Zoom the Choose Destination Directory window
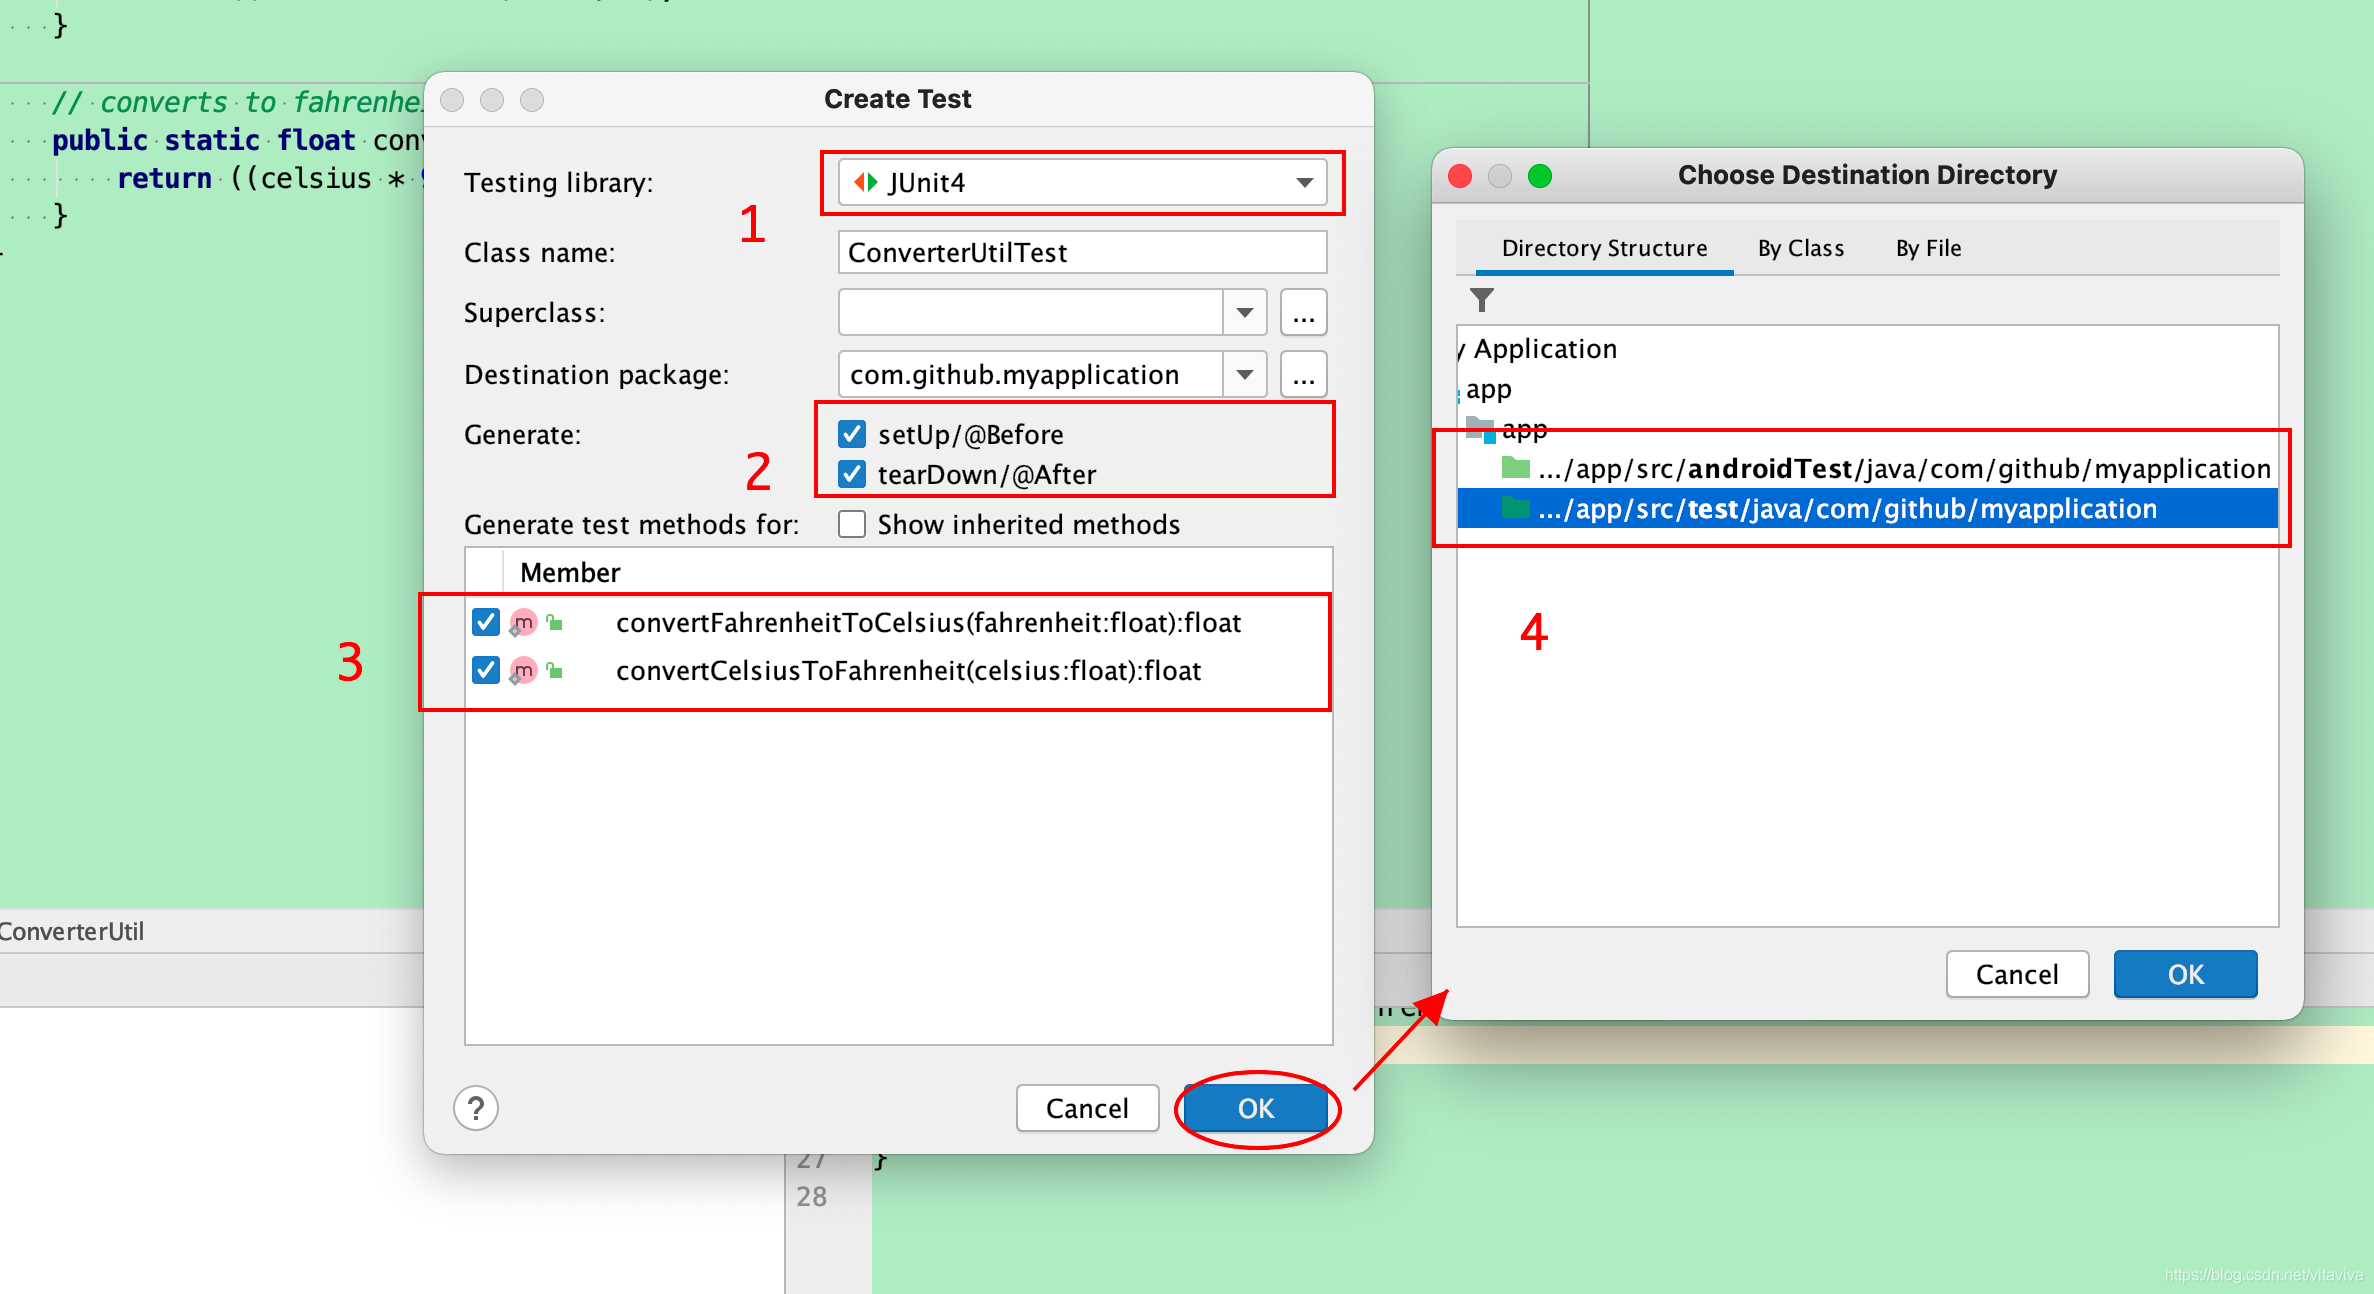 click(x=1540, y=176)
